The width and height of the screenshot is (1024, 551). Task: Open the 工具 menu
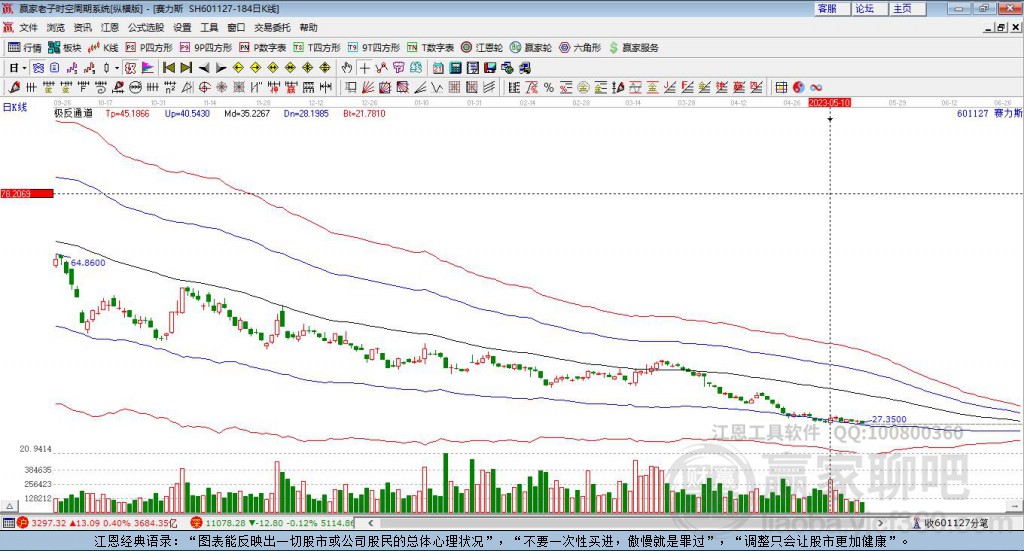[x=209, y=27]
